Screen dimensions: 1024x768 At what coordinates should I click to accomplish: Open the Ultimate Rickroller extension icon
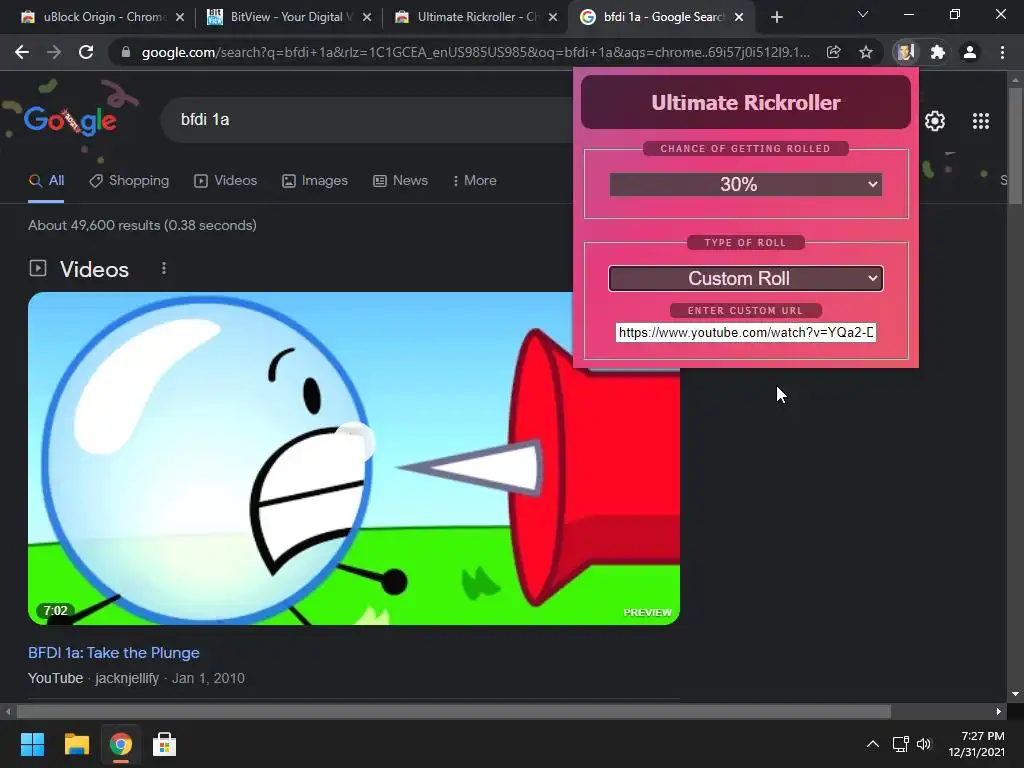pos(905,52)
